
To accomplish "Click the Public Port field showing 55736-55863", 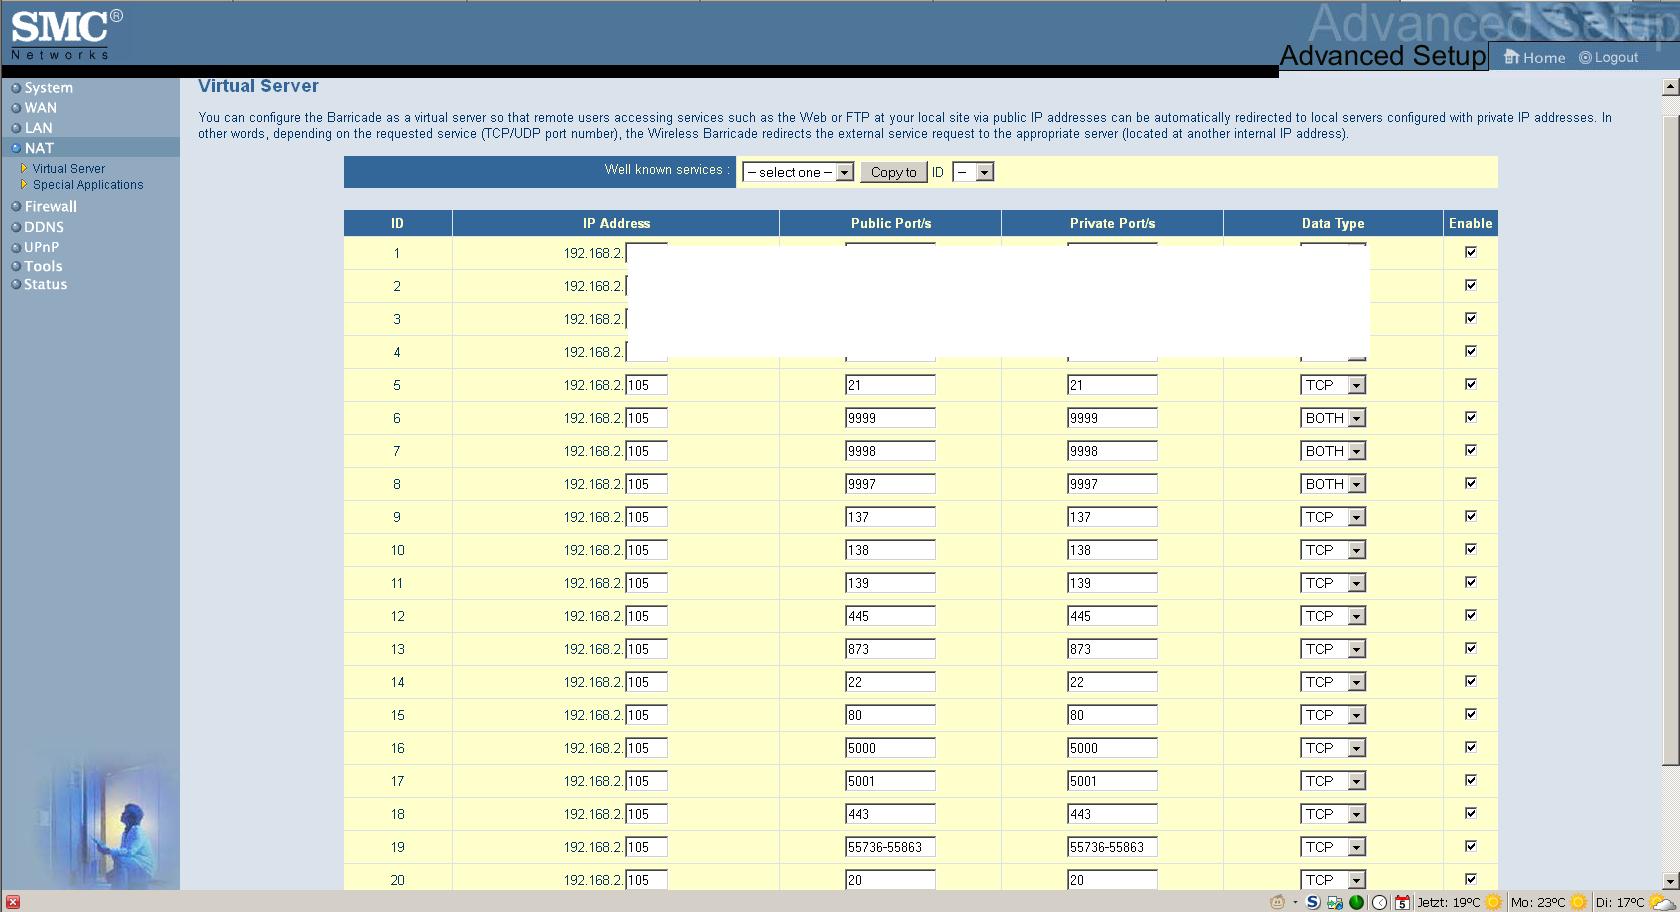I will (890, 847).
